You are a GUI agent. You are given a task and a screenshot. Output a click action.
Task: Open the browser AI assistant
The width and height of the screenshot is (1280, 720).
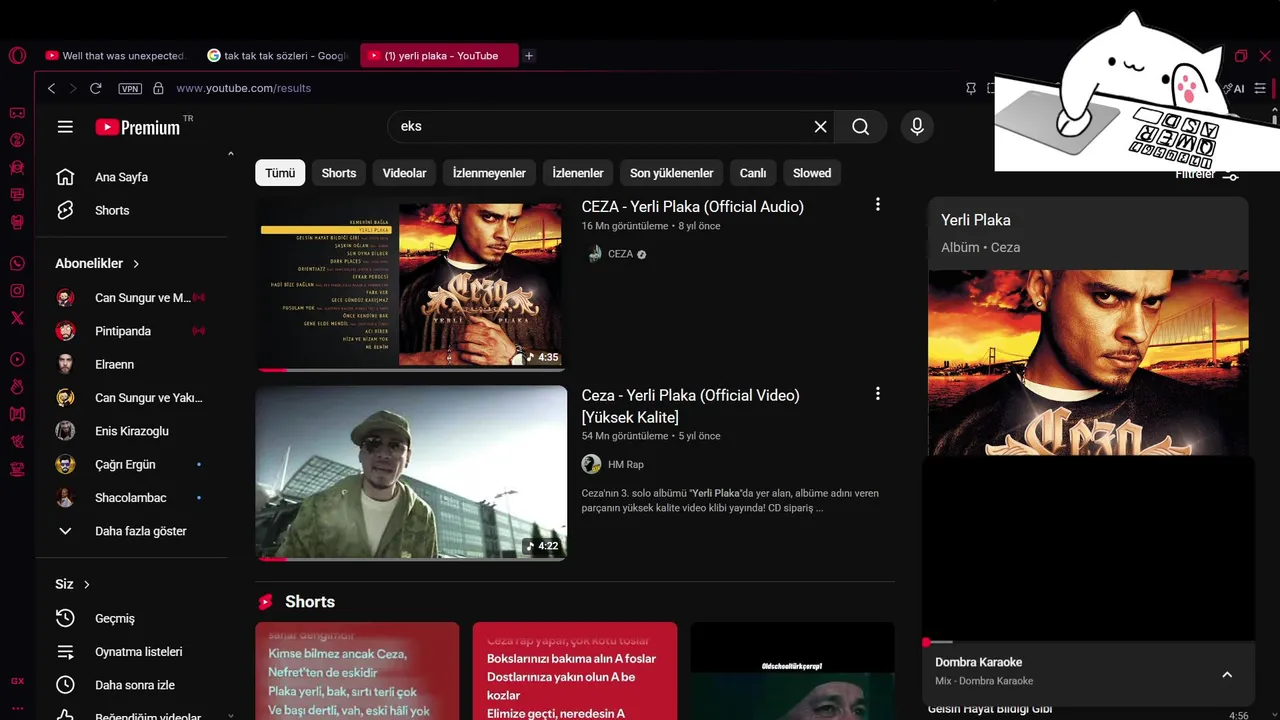point(1234,88)
